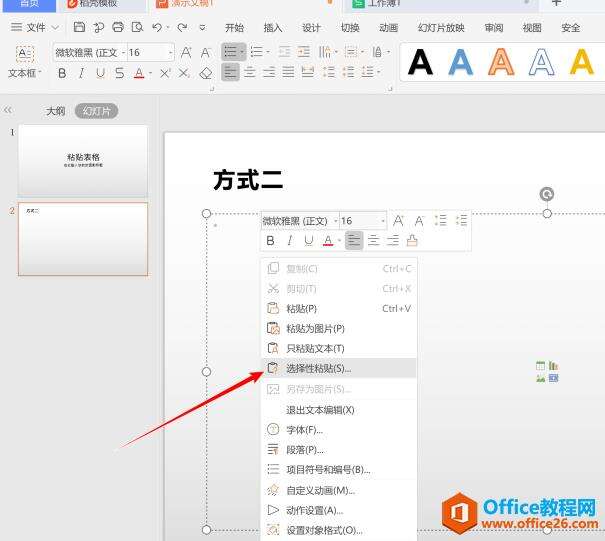Switch to the 设计 ribbon tab

click(x=311, y=27)
